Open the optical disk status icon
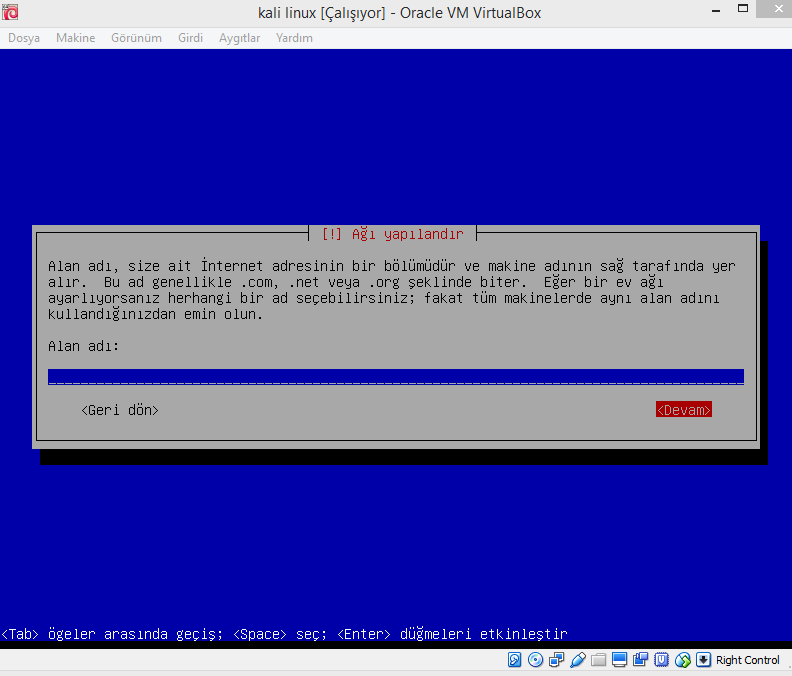792x676 pixels. coord(535,660)
